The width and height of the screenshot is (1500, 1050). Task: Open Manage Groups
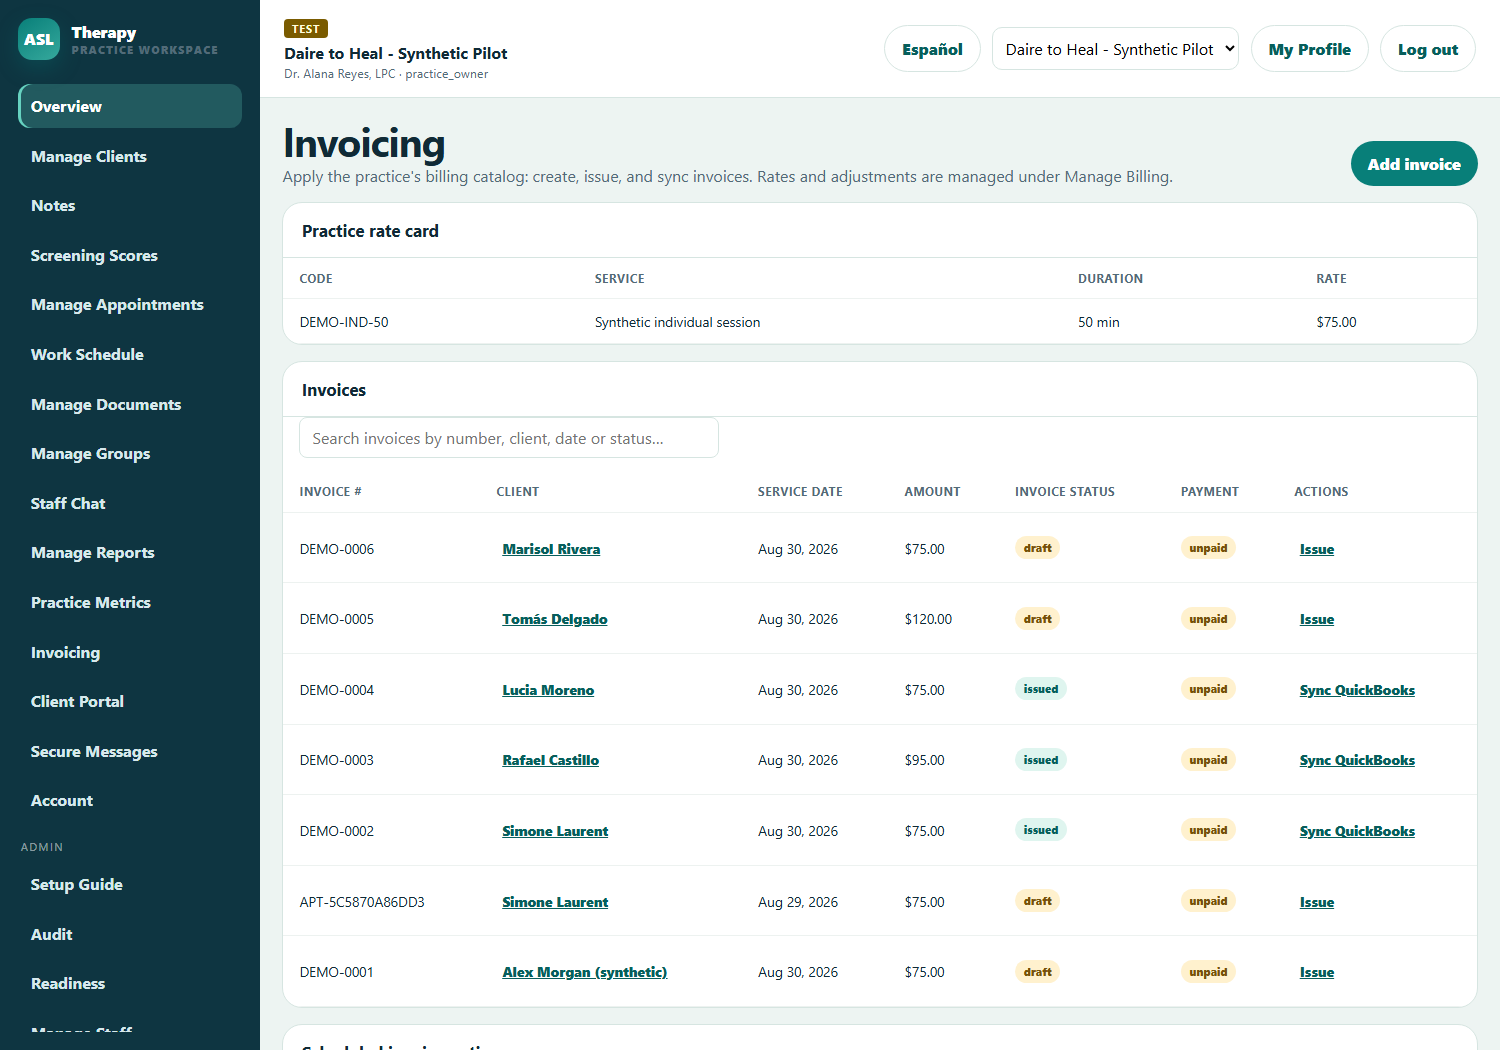coord(130,453)
